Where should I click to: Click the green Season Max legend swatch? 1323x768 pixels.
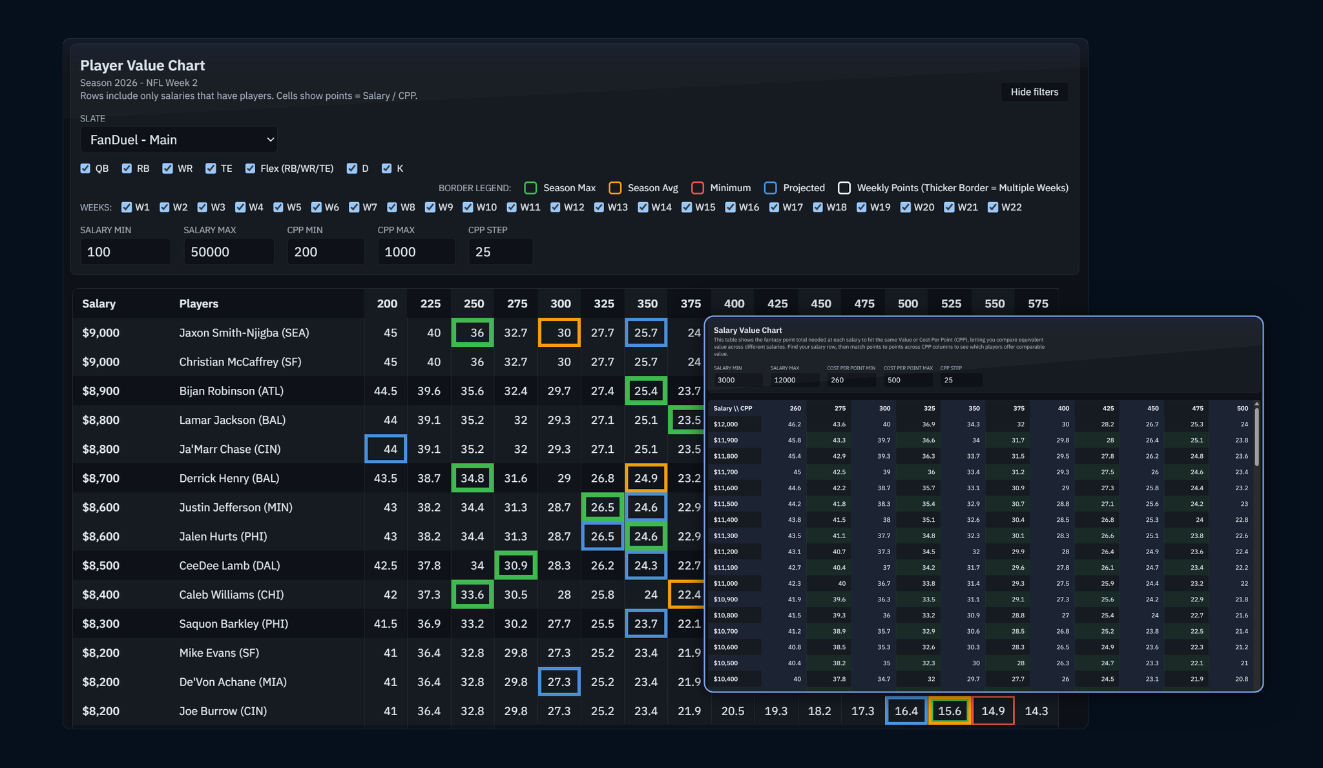(x=531, y=188)
